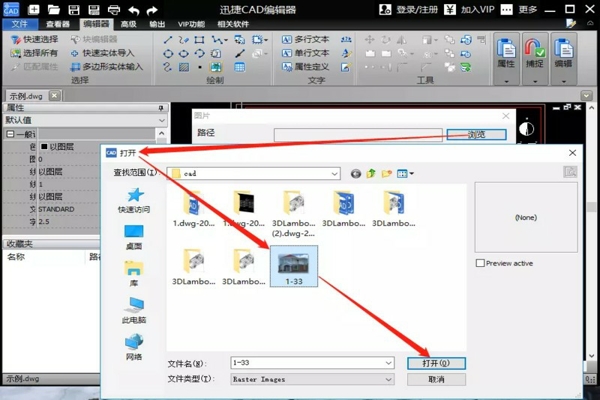Click the 取消 button
This screenshot has height=400, width=600.
pyautogui.click(x=436, y=379)
